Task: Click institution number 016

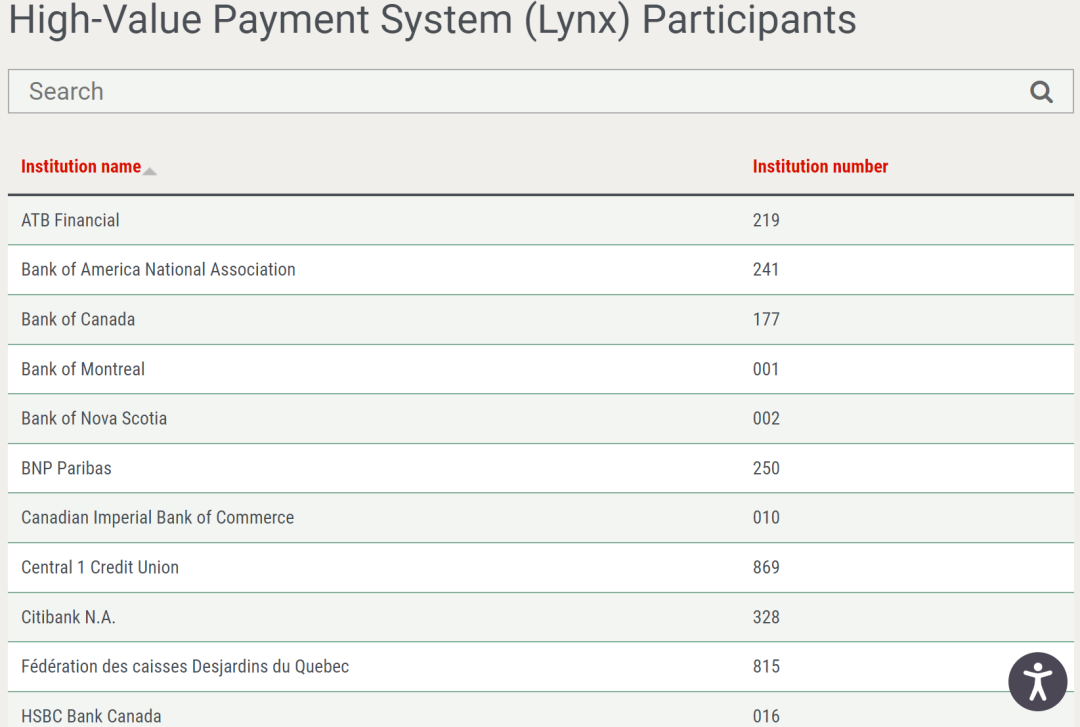Action: tap(766, 716)
